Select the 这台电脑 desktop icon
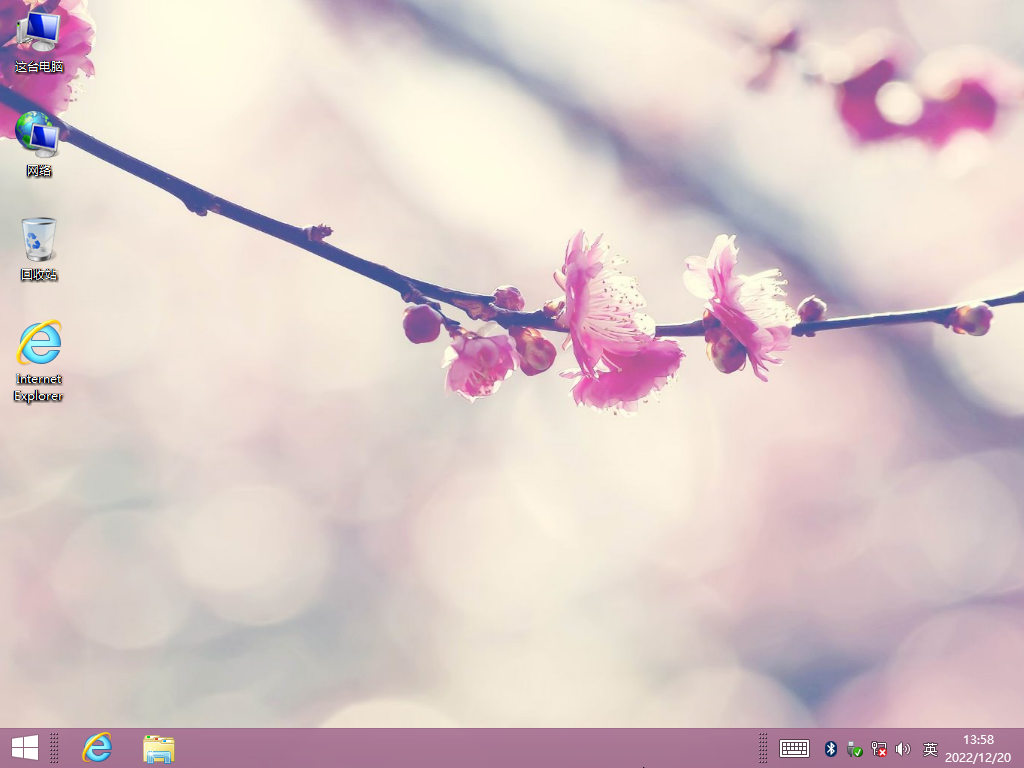The height and width of the screenshot is (768, 1024). [39, 42]
